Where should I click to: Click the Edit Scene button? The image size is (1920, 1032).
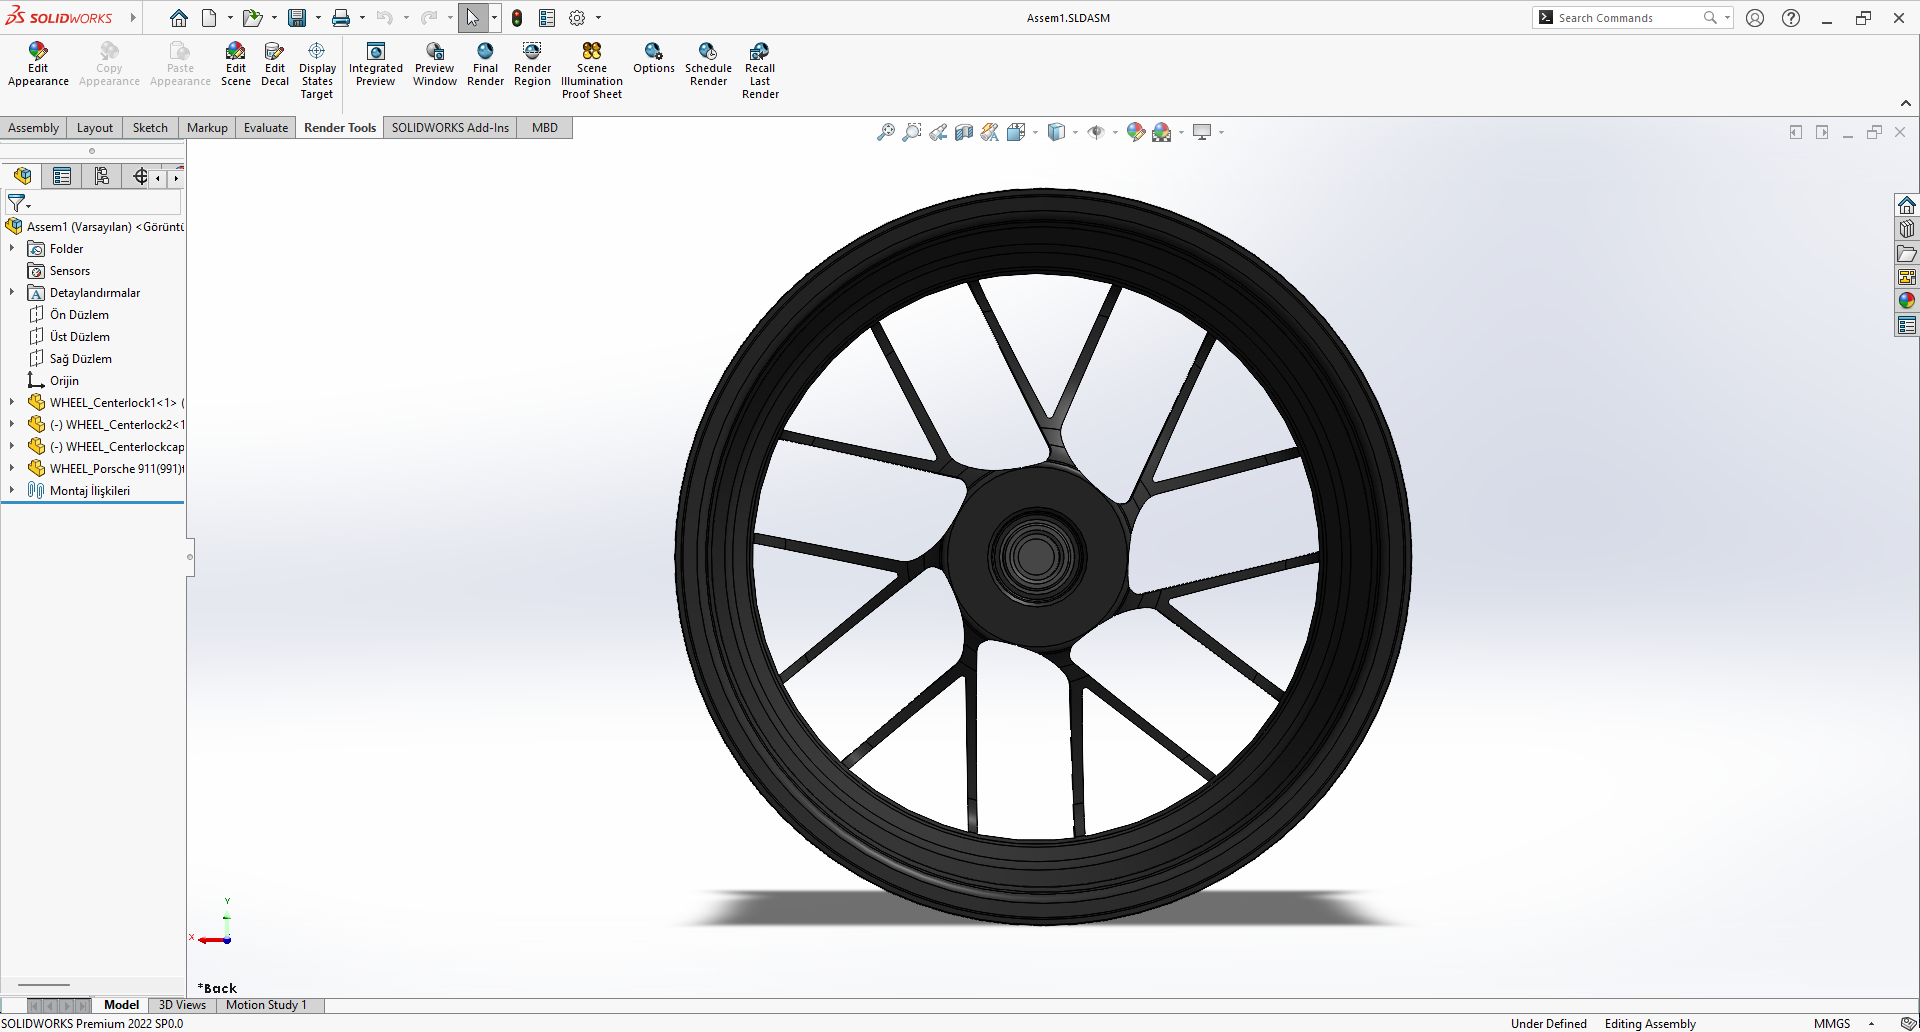point(236,65)
